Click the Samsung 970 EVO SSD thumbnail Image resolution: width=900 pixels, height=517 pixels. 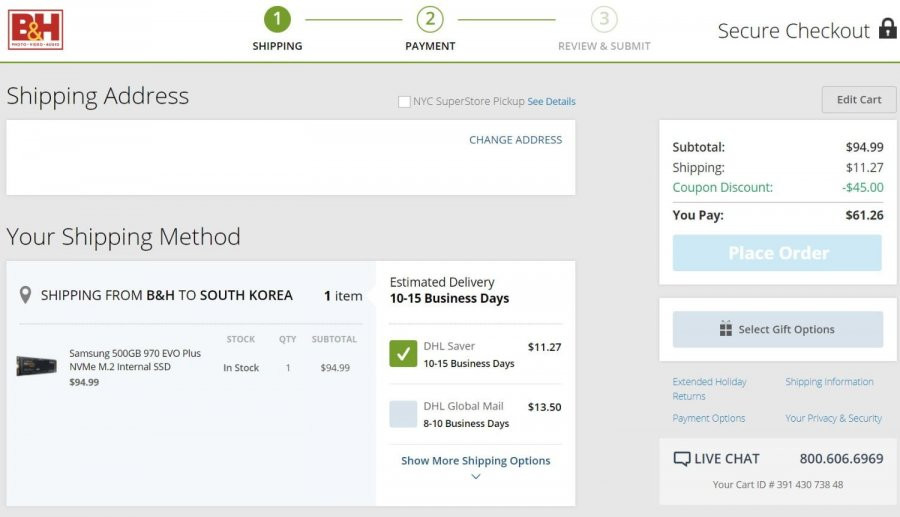tap(36, 366)
